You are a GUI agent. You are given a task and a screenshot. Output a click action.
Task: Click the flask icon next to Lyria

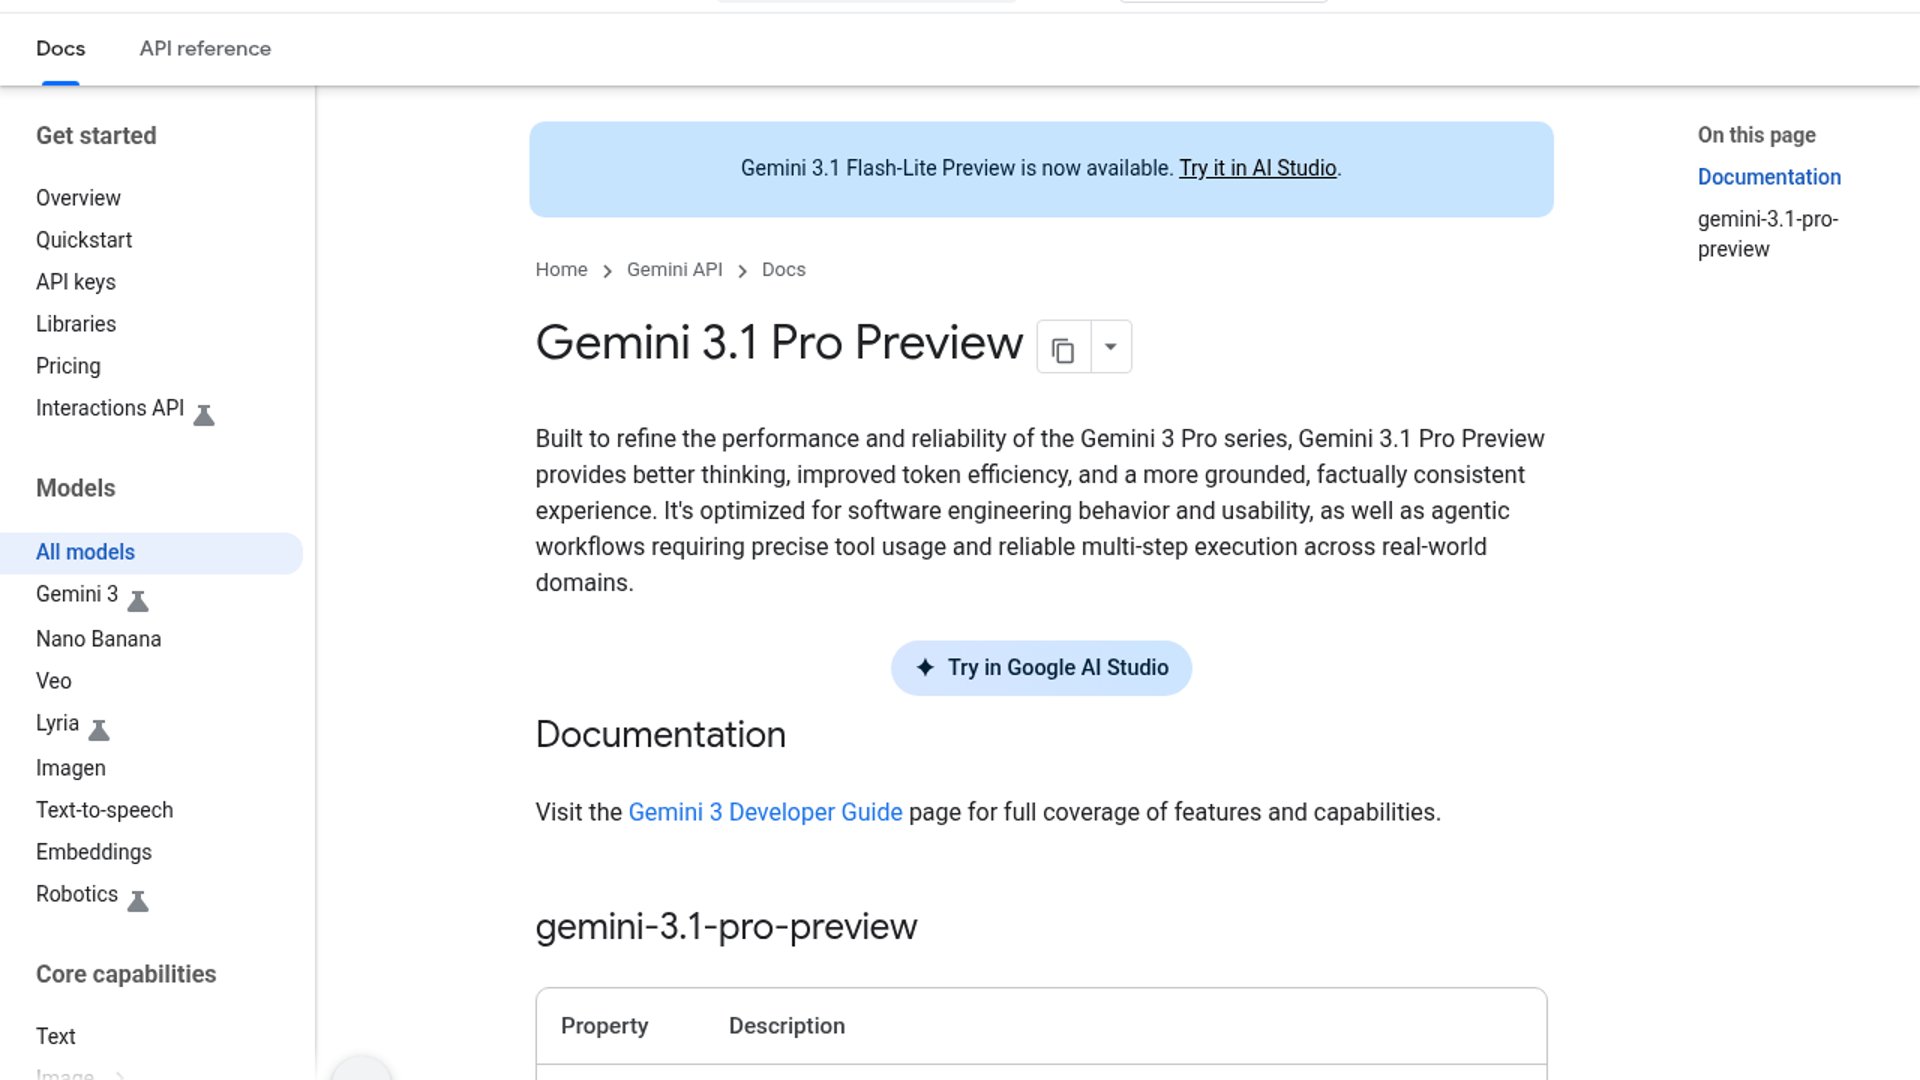(x=99, y=730)
